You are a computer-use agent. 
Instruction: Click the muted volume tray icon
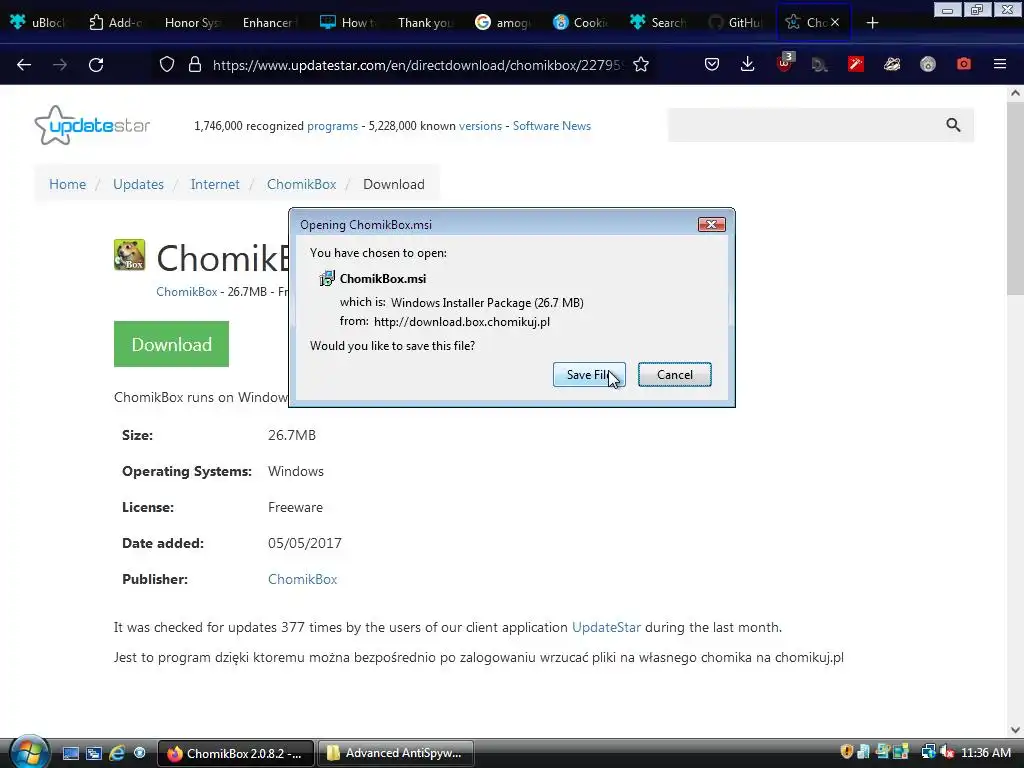pos(948,752)
